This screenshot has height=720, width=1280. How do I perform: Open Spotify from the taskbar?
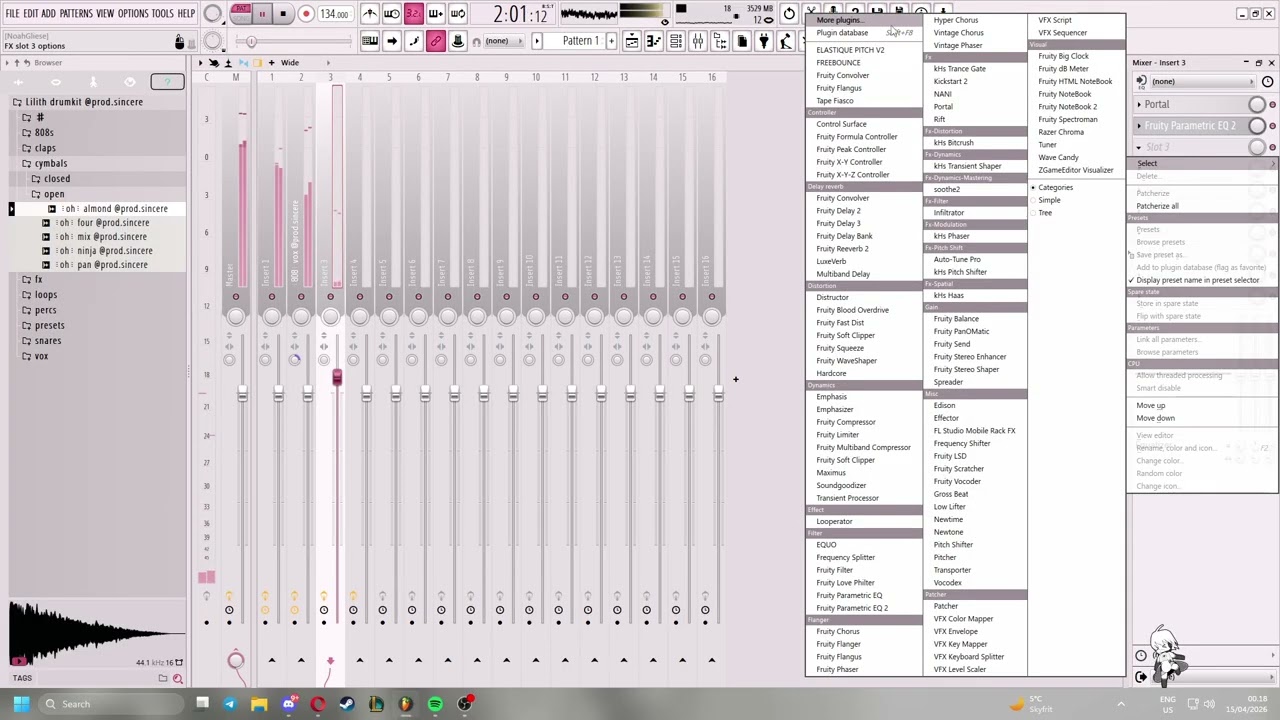click(435, 704)
